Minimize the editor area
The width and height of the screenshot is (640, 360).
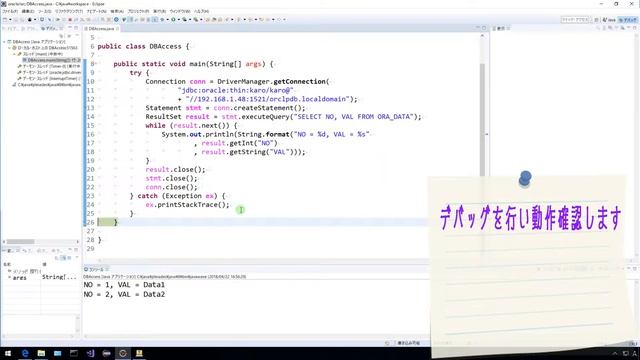coord(478,28)
